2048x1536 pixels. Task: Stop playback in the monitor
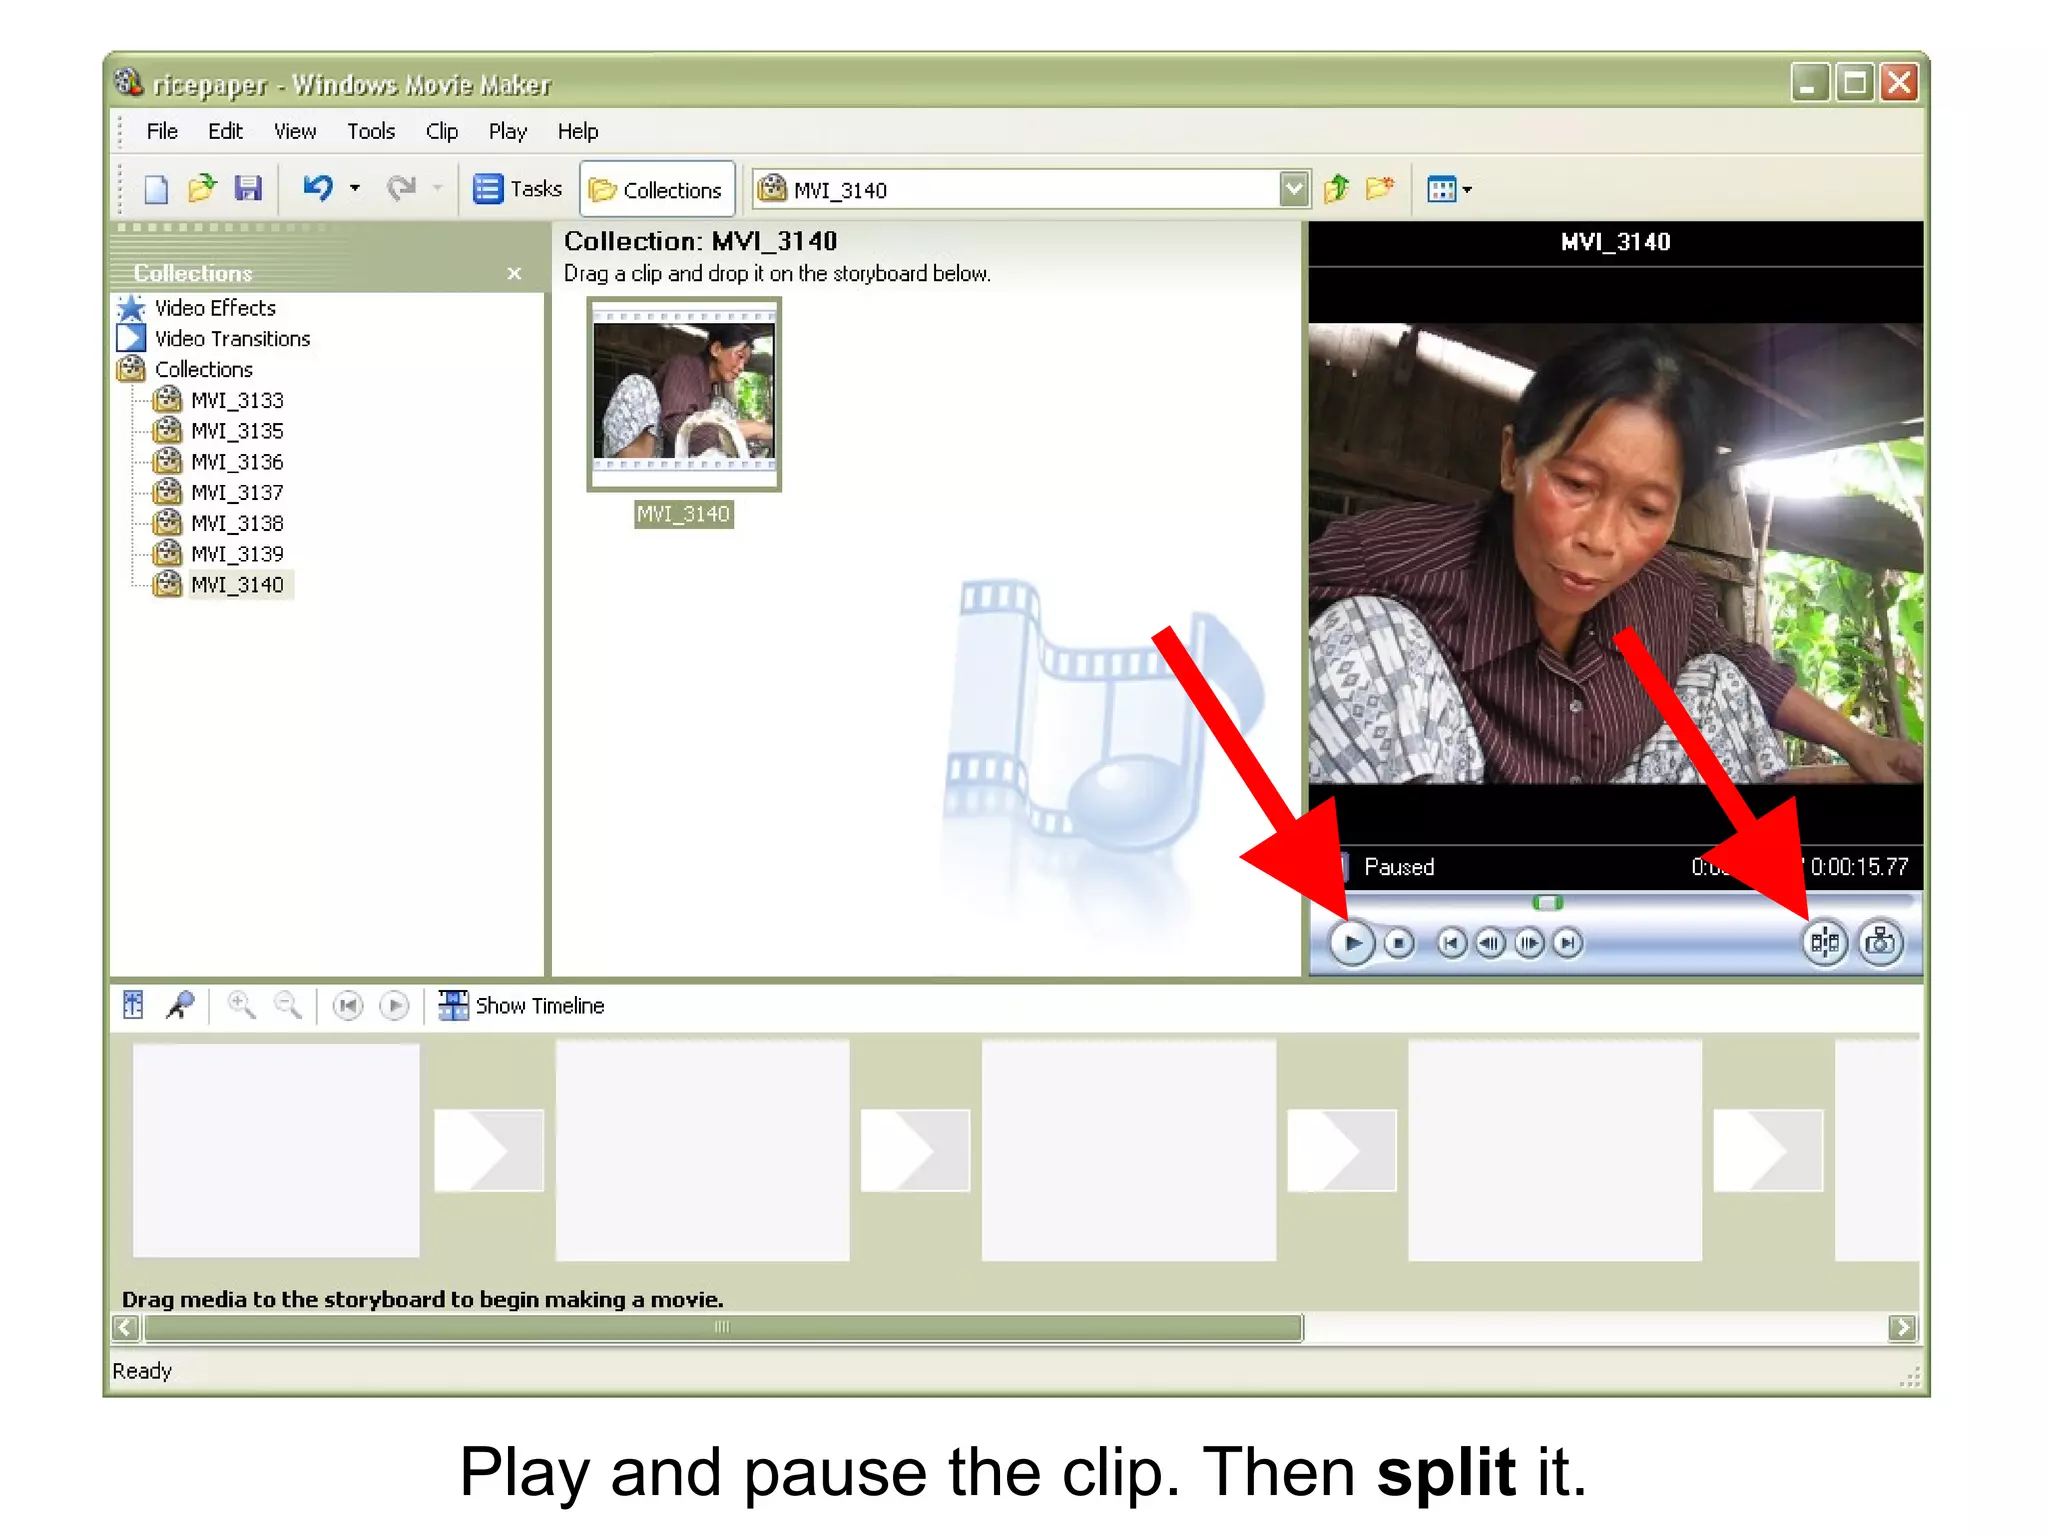coord(1400,943)
